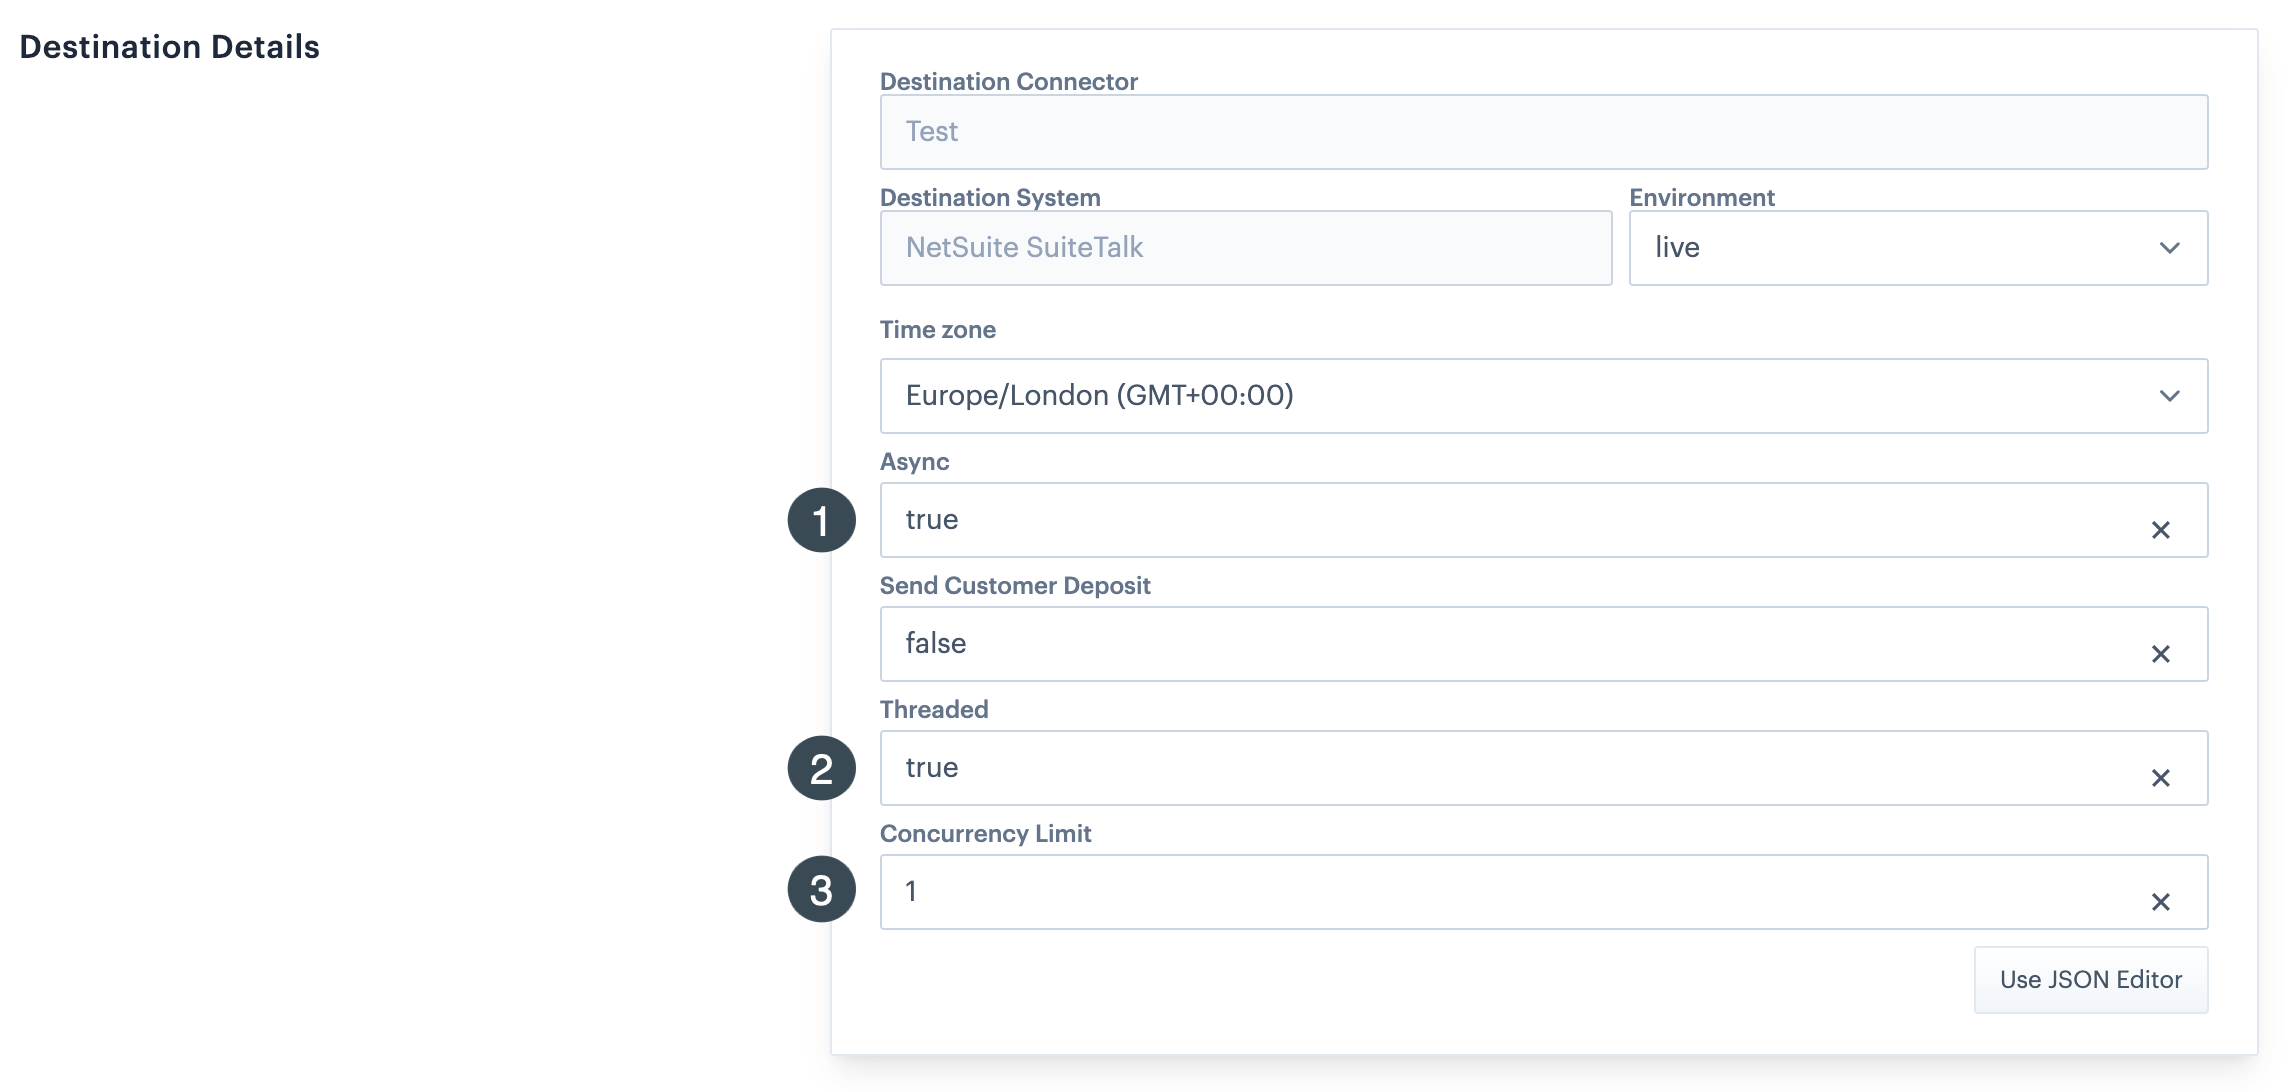Click the NetSuite SuiteTalk Destination System field
Viewport: 2290px width, 1092px height.
[1245, 248]
